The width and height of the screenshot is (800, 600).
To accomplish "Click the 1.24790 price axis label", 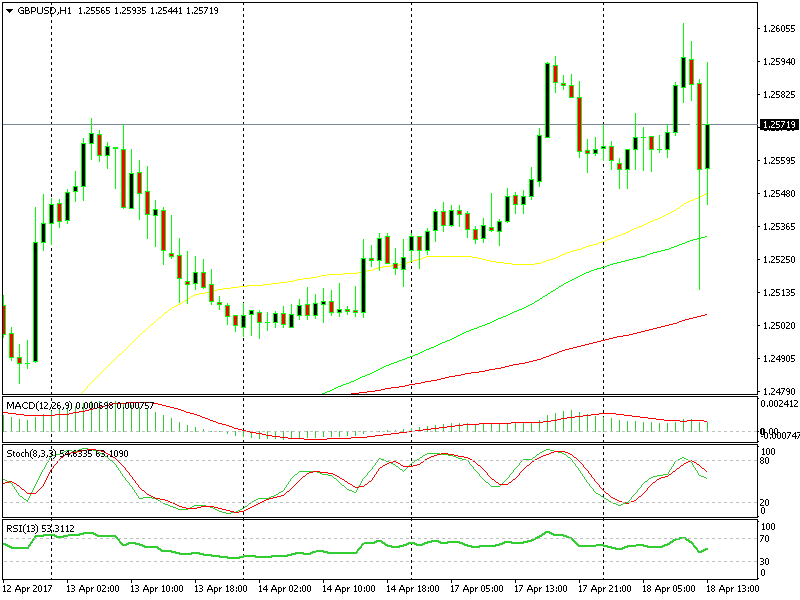I will (779, 391).
